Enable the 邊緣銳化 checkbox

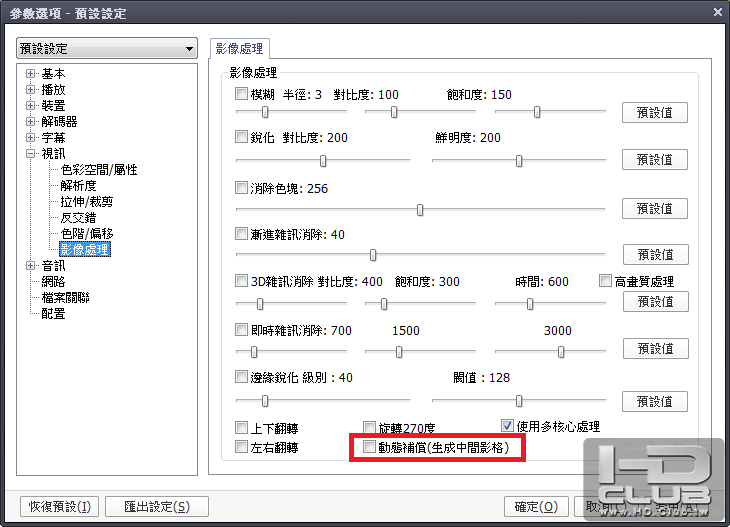241,377
